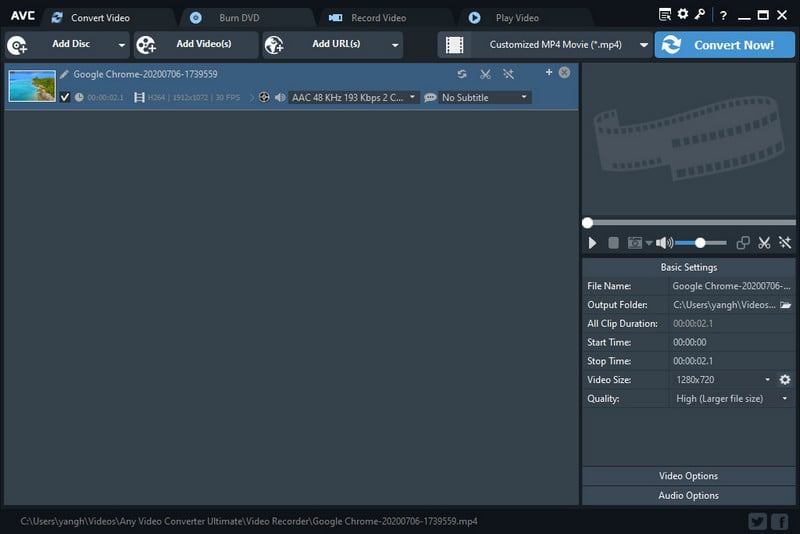This screenshot has height=534, width=800.
Task: Expand the Add Disc dropdown arrow
Action: tap(121, 45)
